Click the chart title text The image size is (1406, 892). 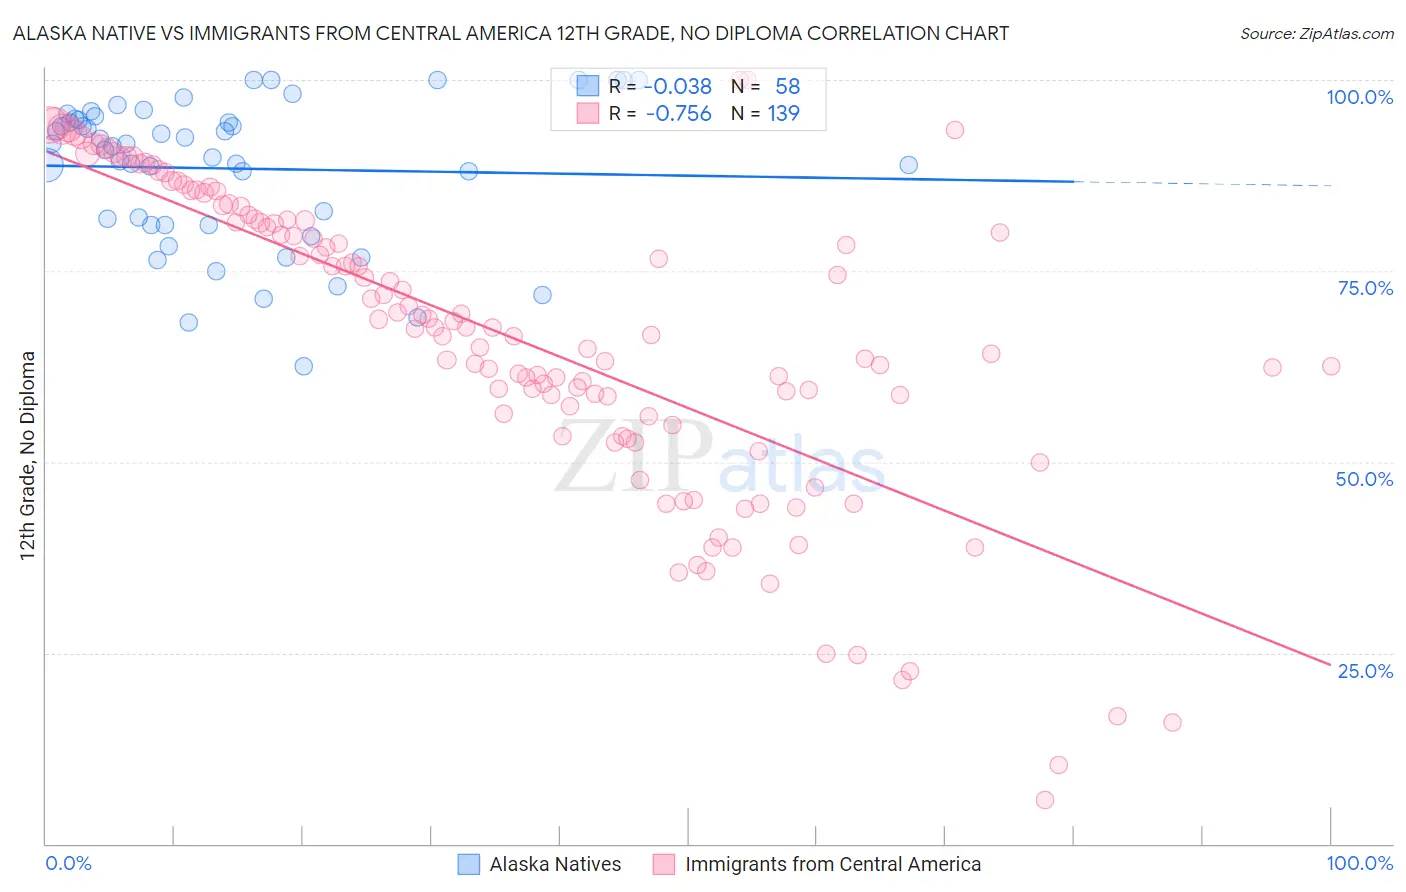tap(510, 33)
